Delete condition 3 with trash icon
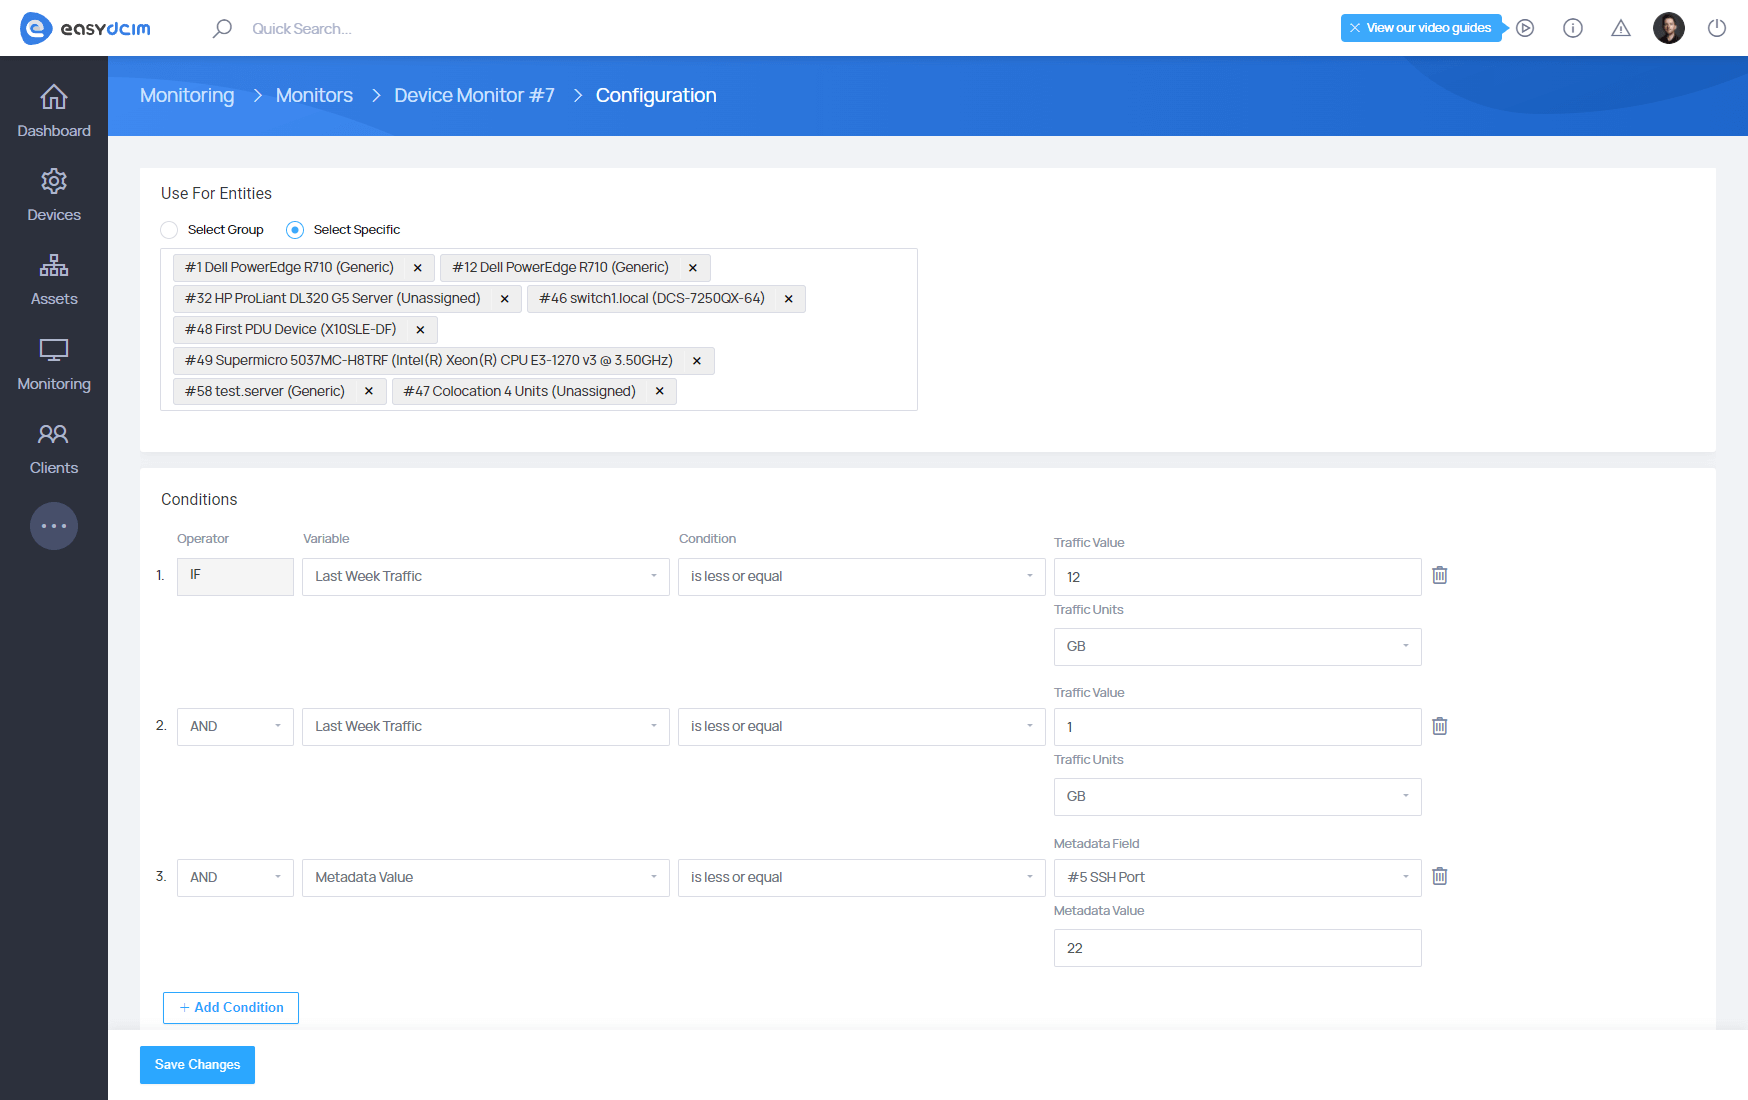 [1440, 876]
